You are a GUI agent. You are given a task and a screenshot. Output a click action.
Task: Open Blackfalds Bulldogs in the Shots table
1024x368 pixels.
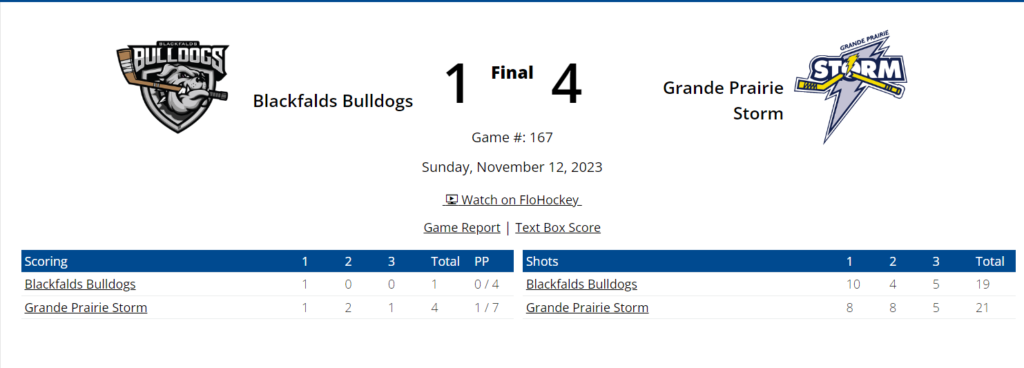tap(581, 284)
